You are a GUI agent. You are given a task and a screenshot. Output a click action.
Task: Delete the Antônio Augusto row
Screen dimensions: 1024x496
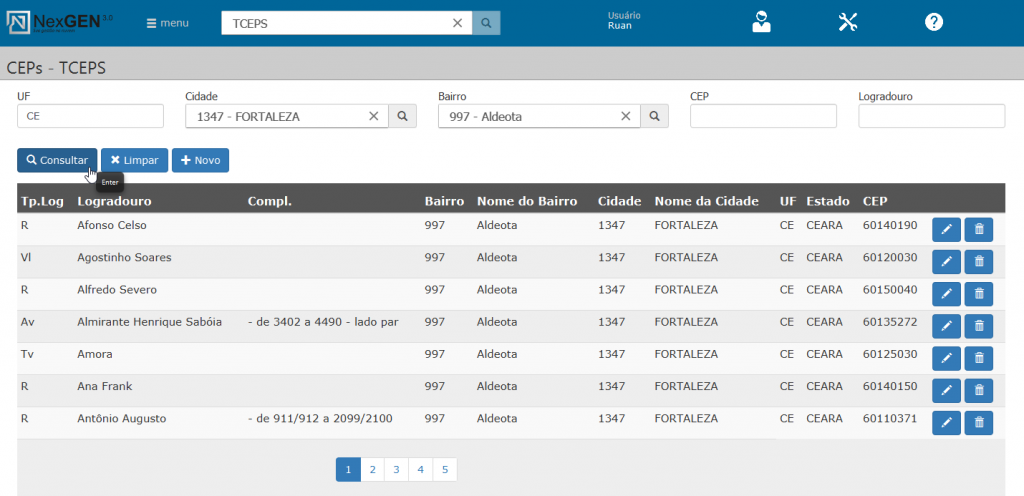(x=979, y=423)
